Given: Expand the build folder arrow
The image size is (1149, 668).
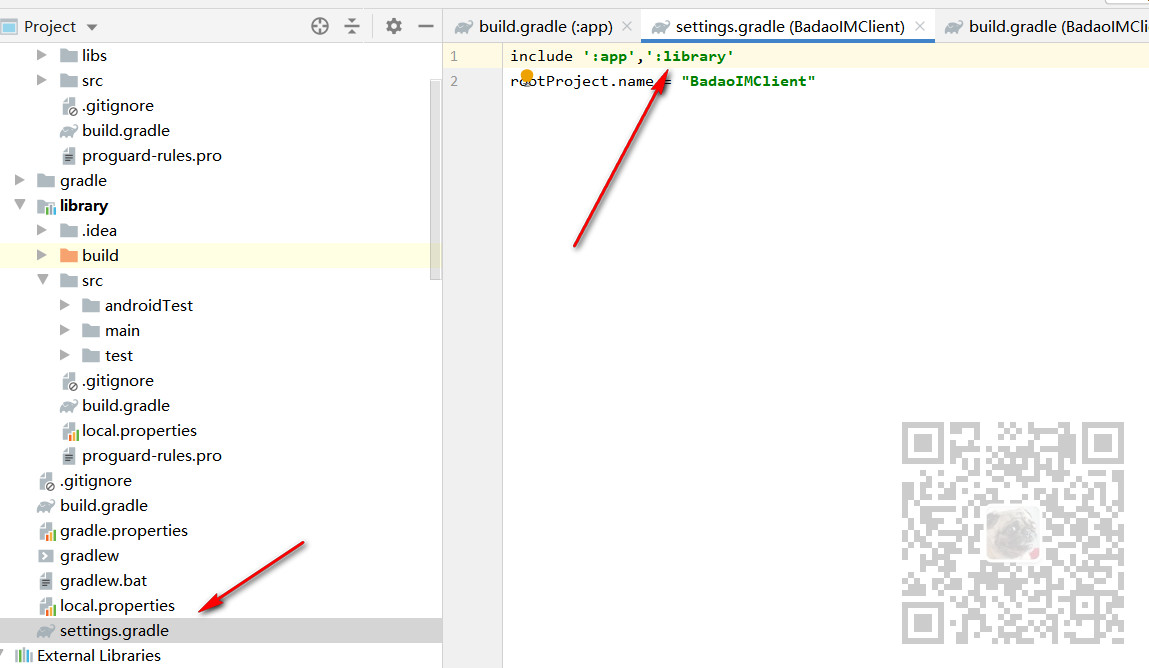Looking at the screenshot, I should pyautogui.click(x=42, y=255).
